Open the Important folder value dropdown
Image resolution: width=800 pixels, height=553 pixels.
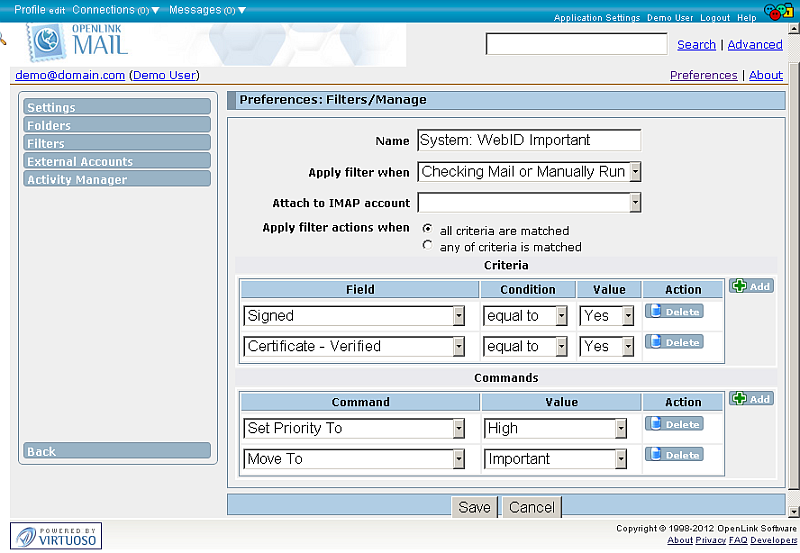pyautogui.click(x=555, y=459)
